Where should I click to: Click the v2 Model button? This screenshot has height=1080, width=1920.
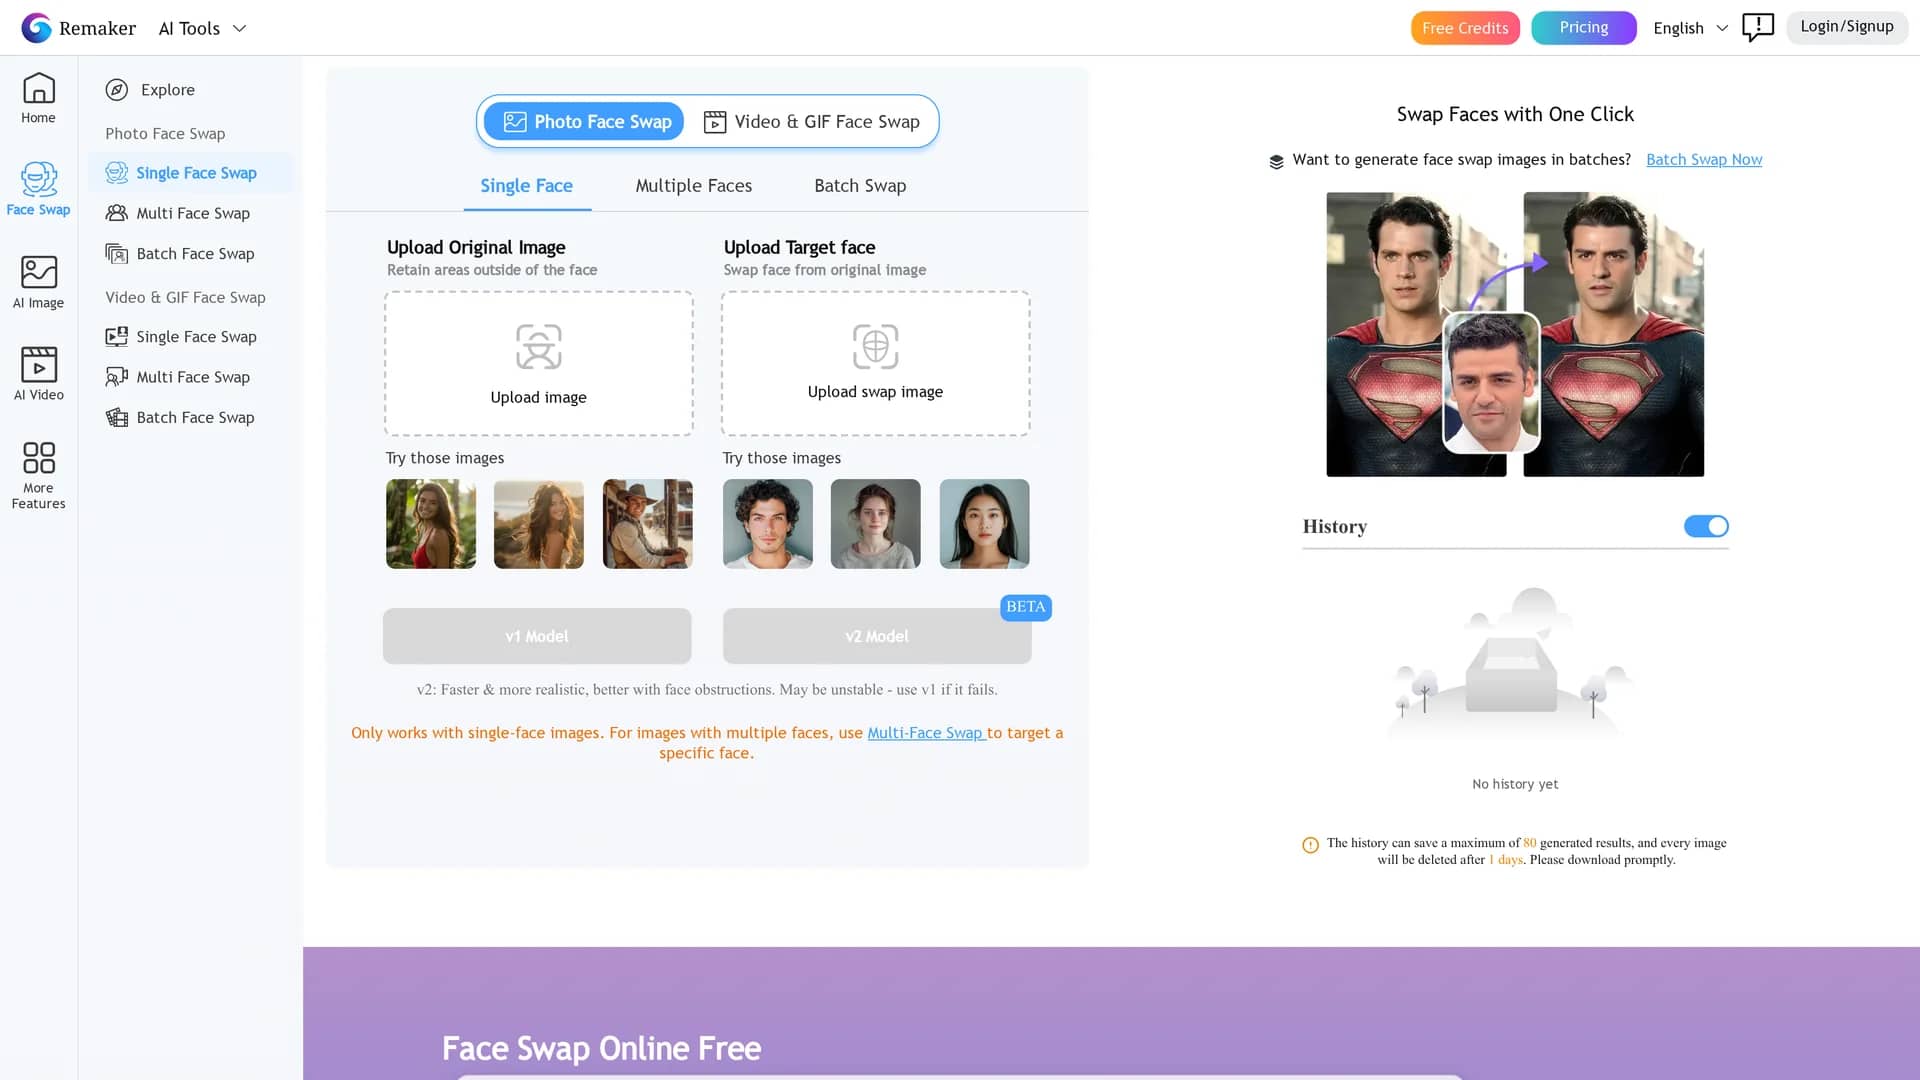coord(877,636)
